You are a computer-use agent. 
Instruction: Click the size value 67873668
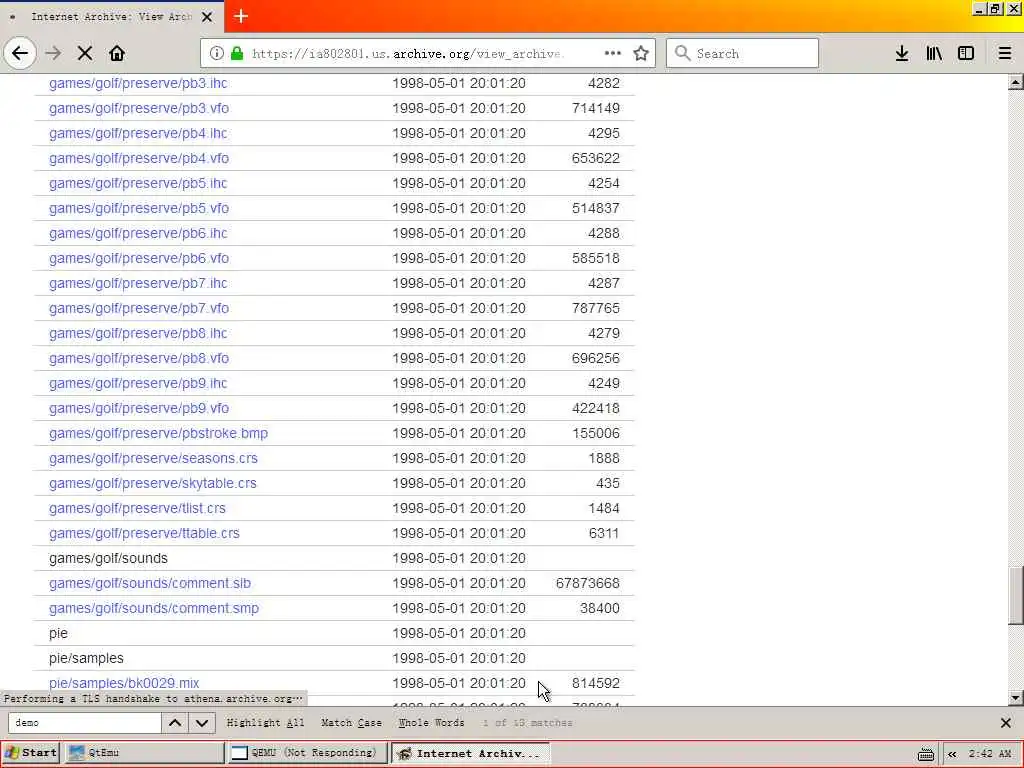[587, 583]
